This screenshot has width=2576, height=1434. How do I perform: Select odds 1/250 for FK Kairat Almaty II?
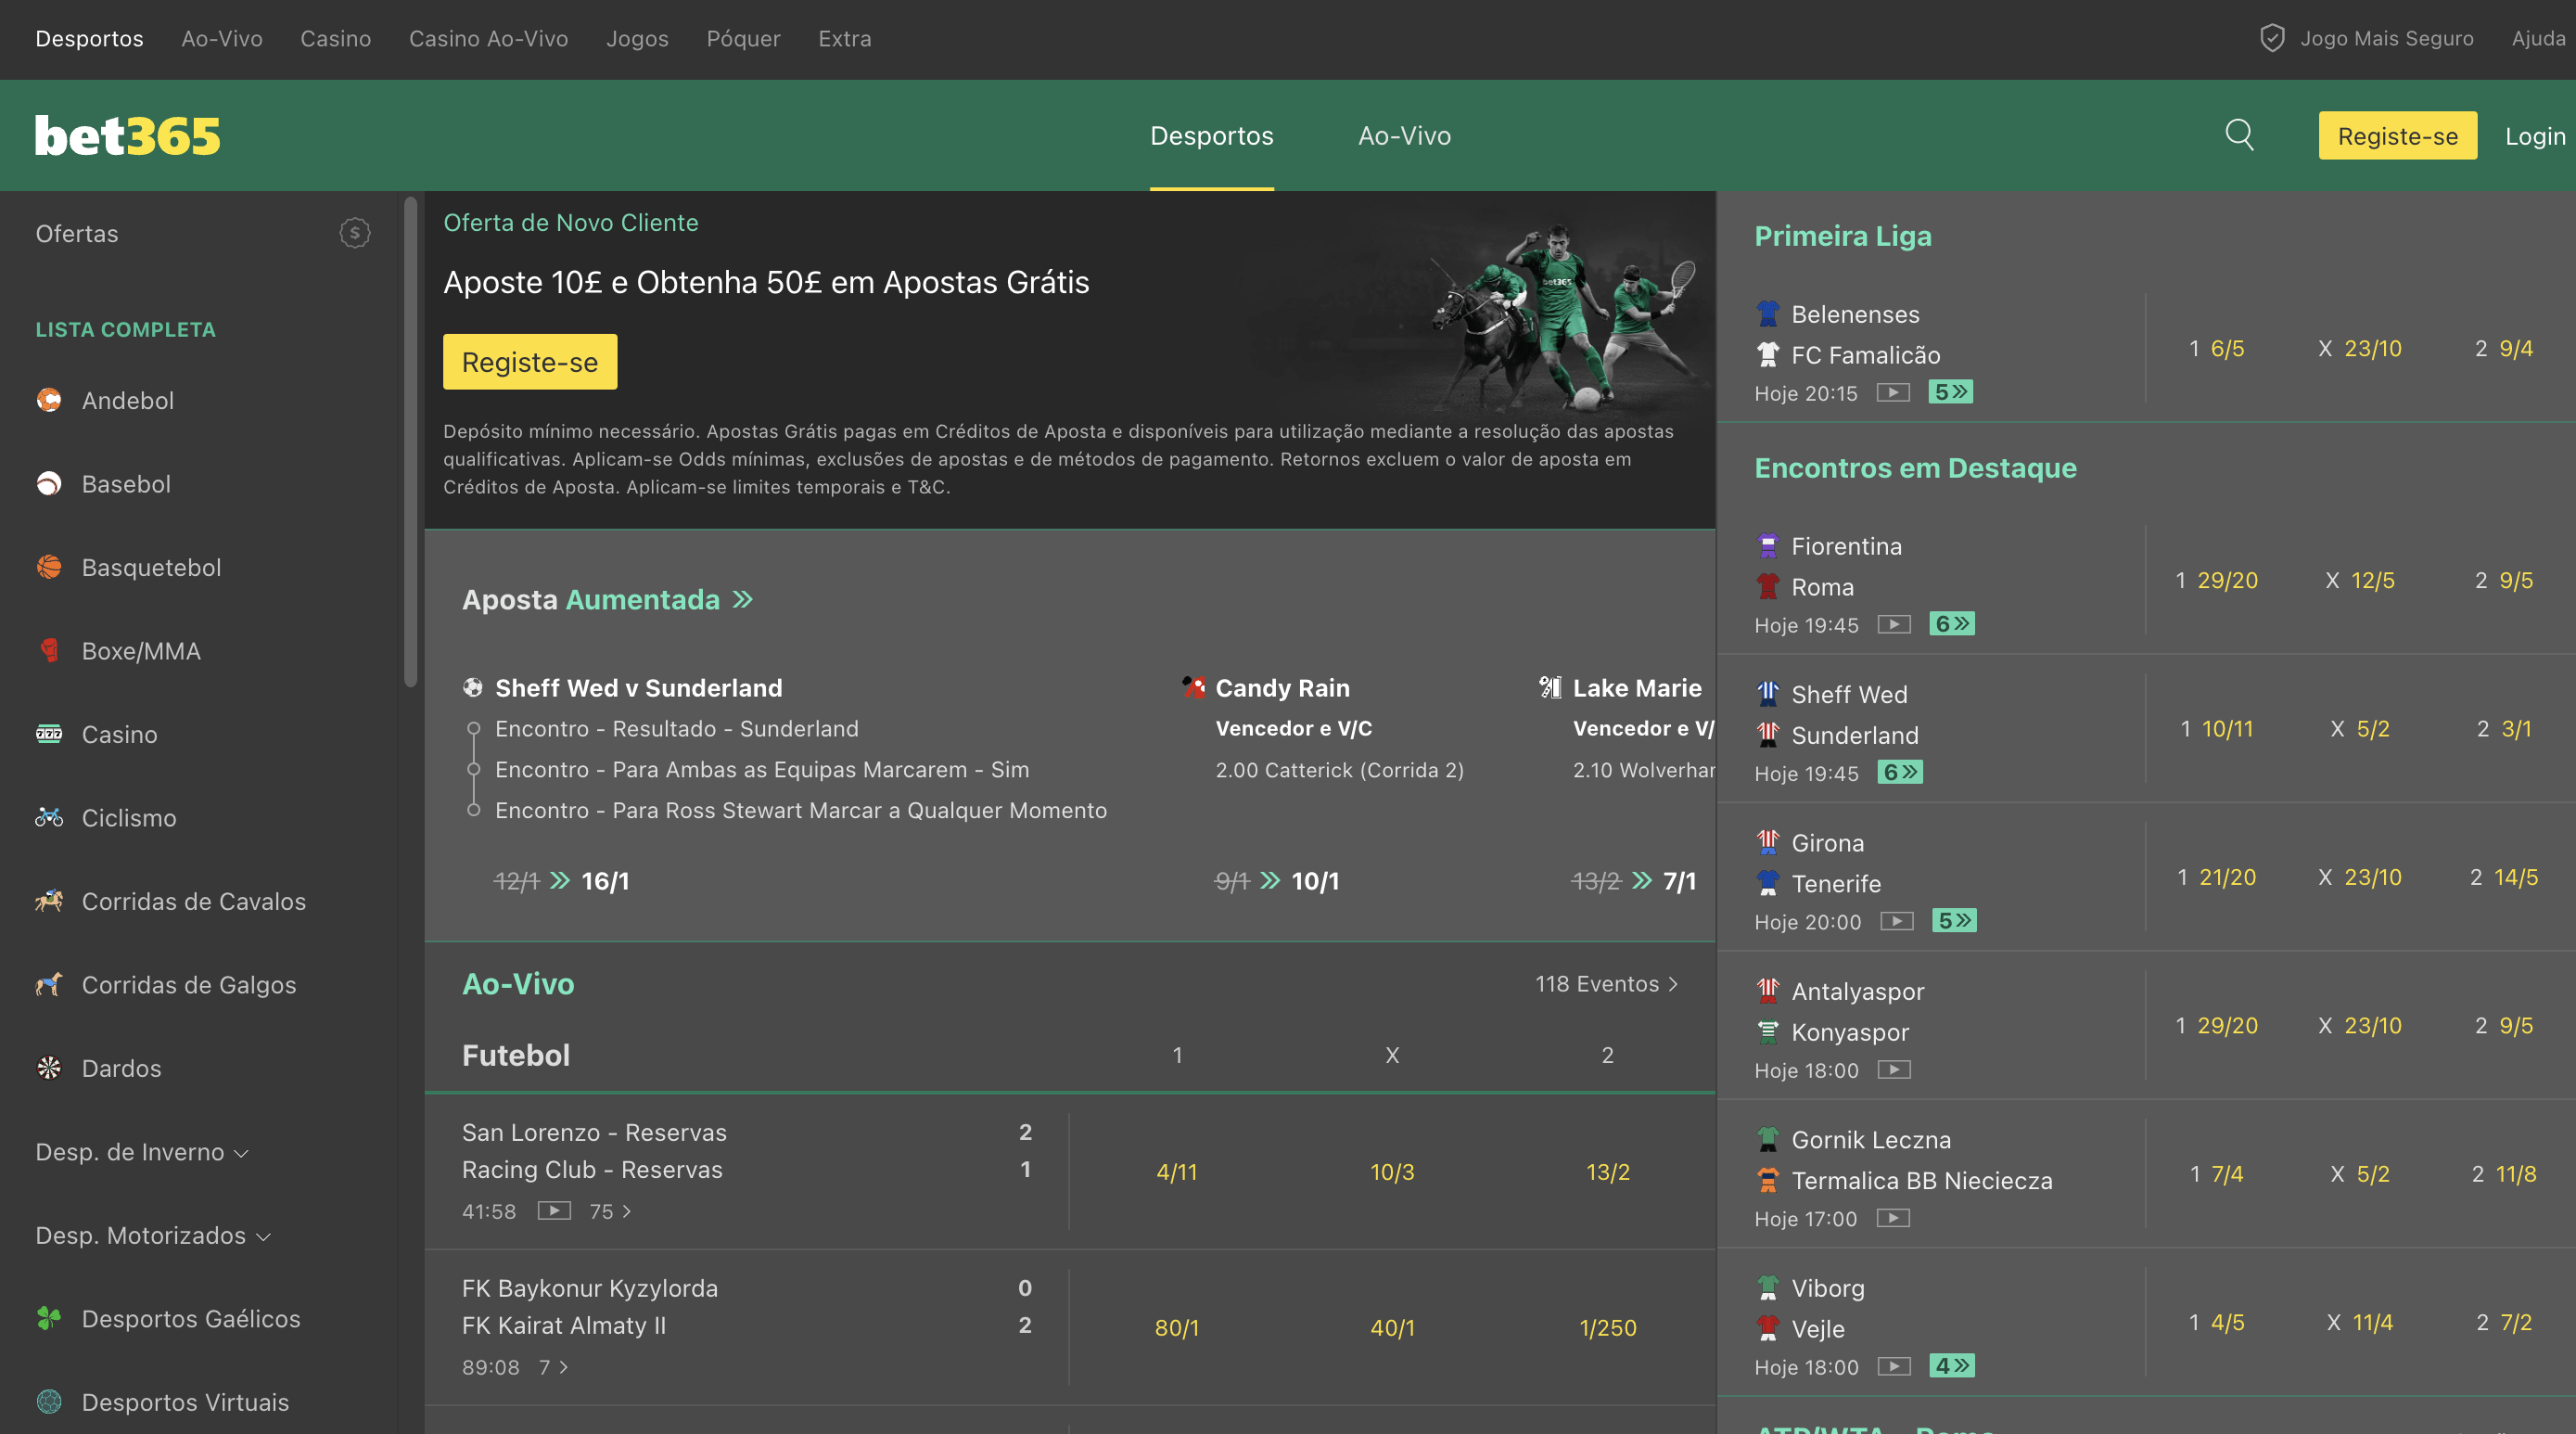click(x=1607, y=1327)
